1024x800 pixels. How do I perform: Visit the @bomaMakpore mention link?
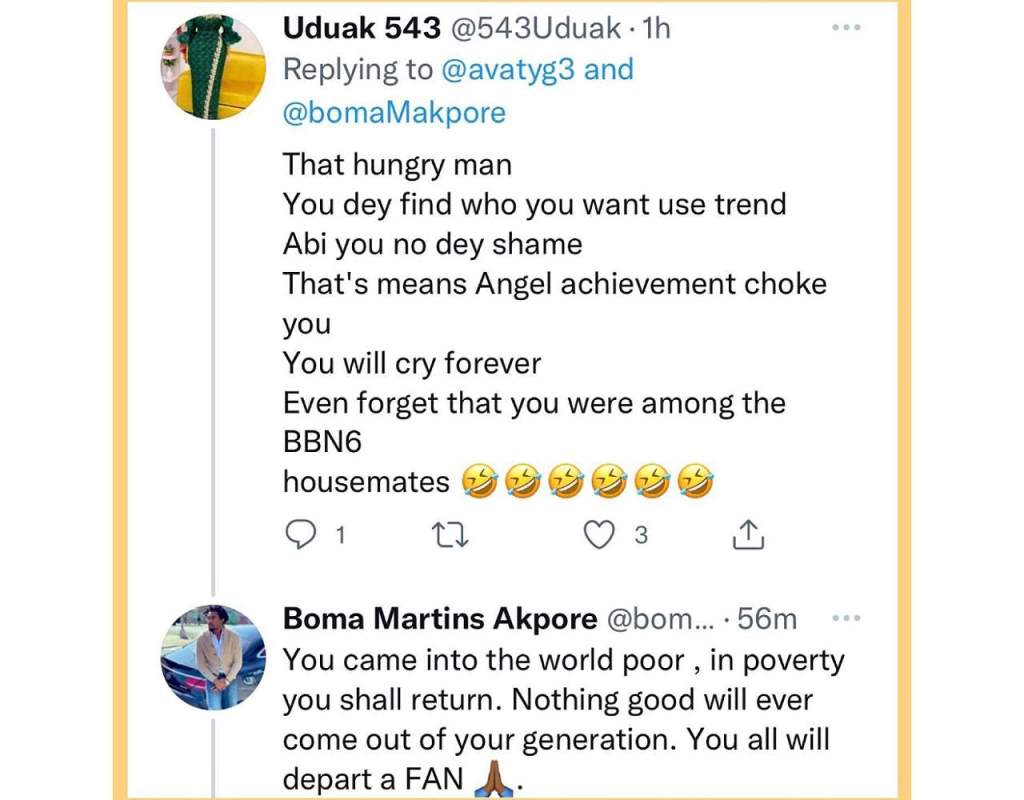[394, 112]
